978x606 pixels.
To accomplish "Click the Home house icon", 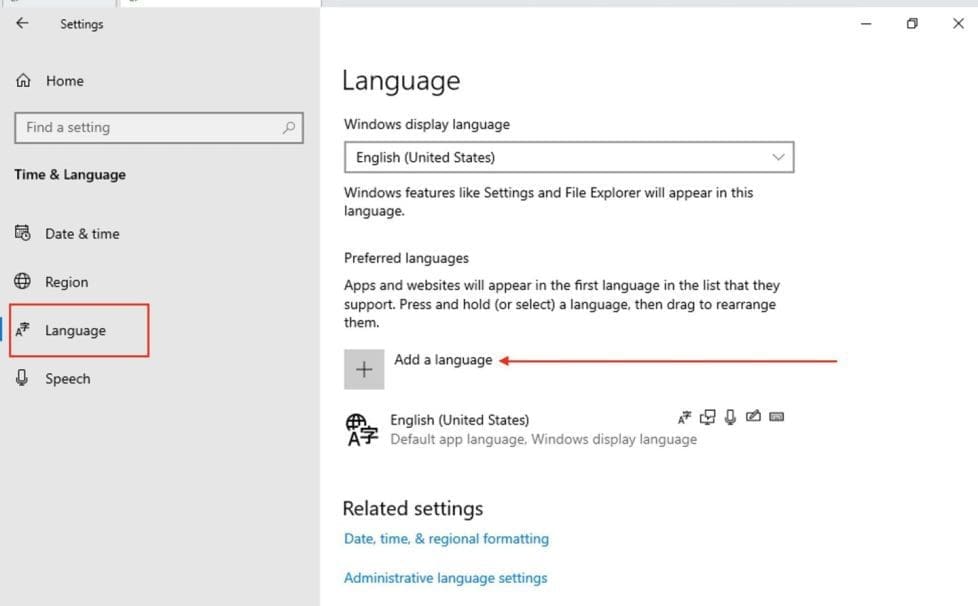I will pos(22,80).
